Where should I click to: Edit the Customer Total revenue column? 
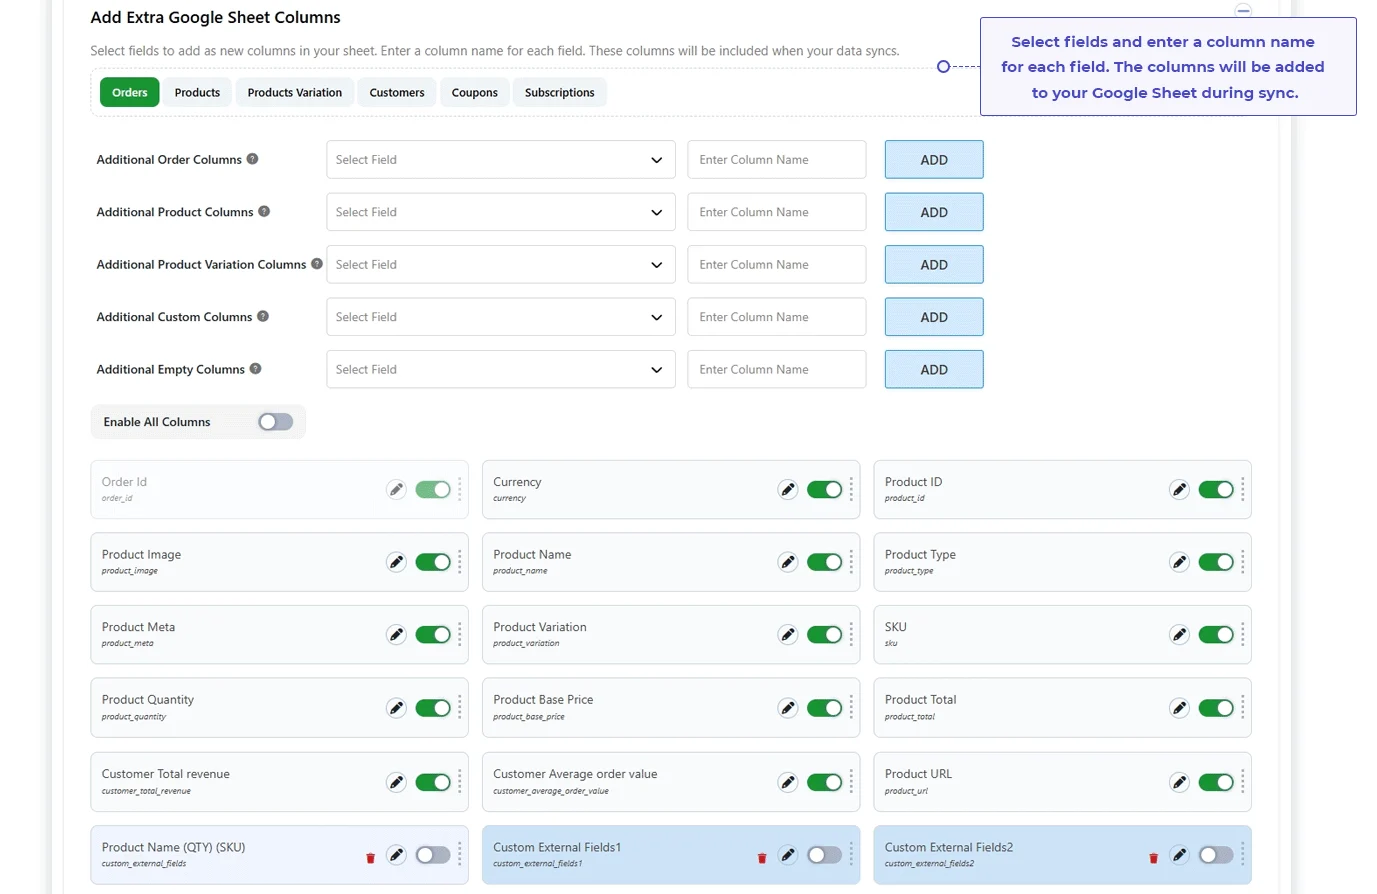click(x=397, y=782)
